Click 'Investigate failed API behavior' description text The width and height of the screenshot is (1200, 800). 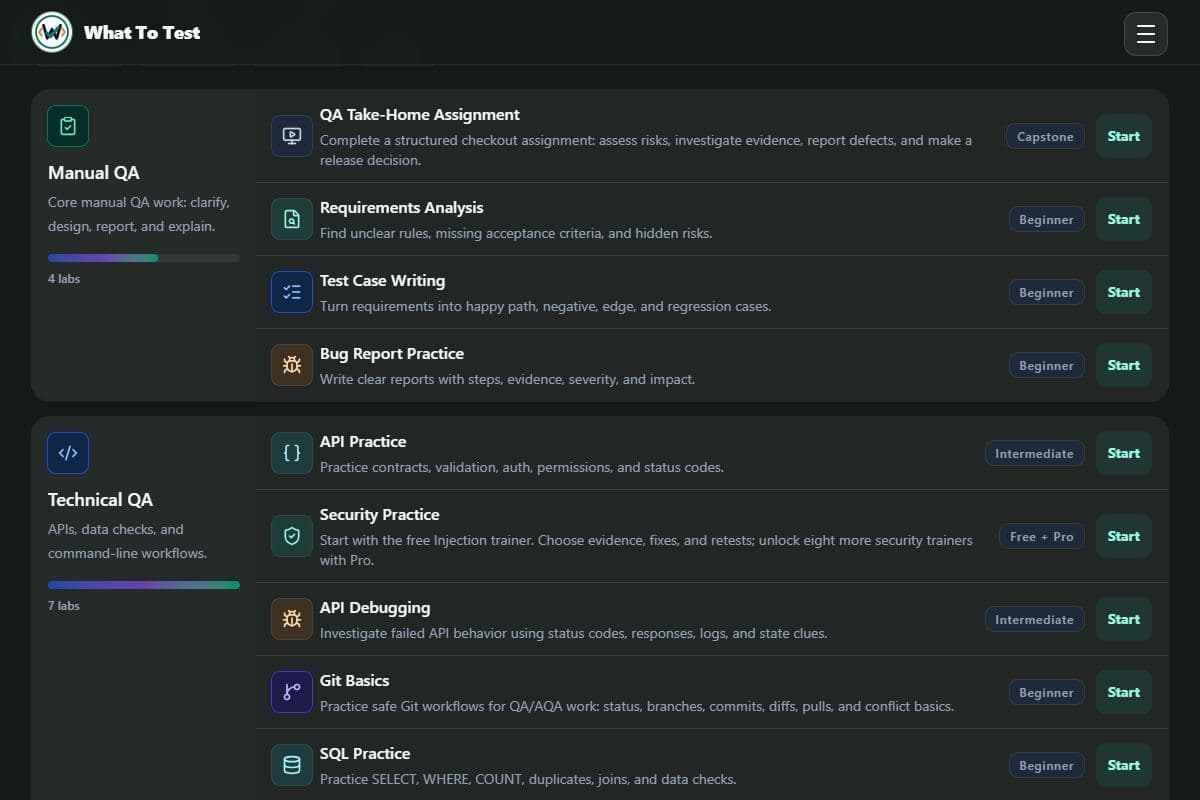[x=574, y=634]
